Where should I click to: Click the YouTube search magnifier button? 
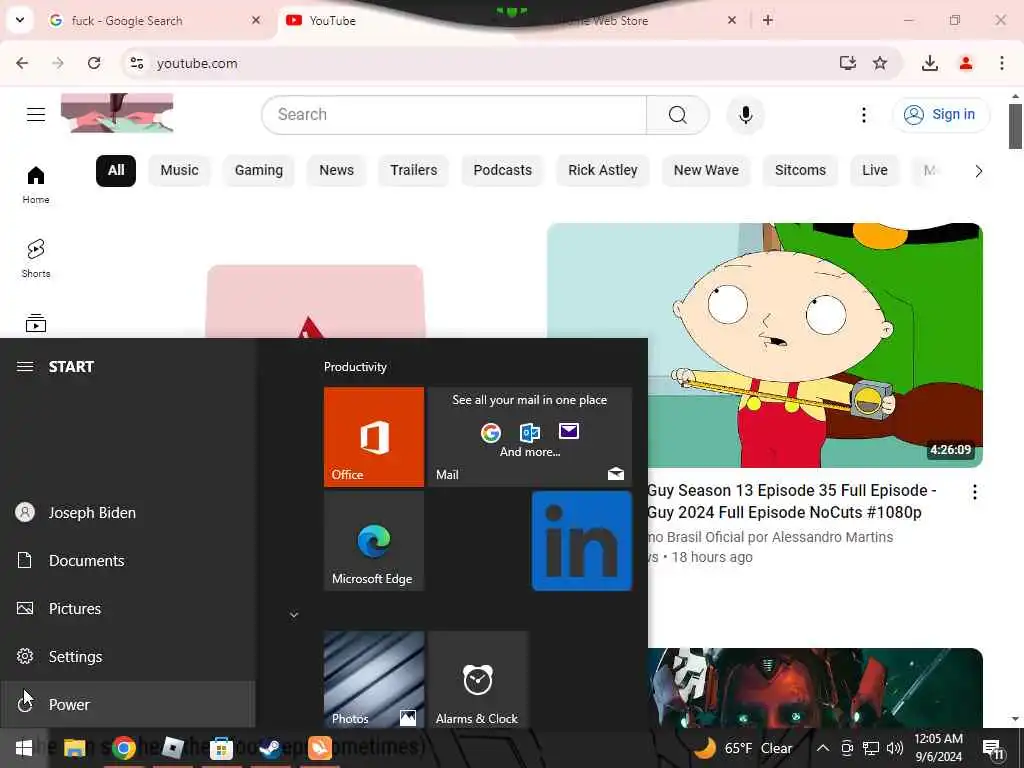[x=678, y=115]
